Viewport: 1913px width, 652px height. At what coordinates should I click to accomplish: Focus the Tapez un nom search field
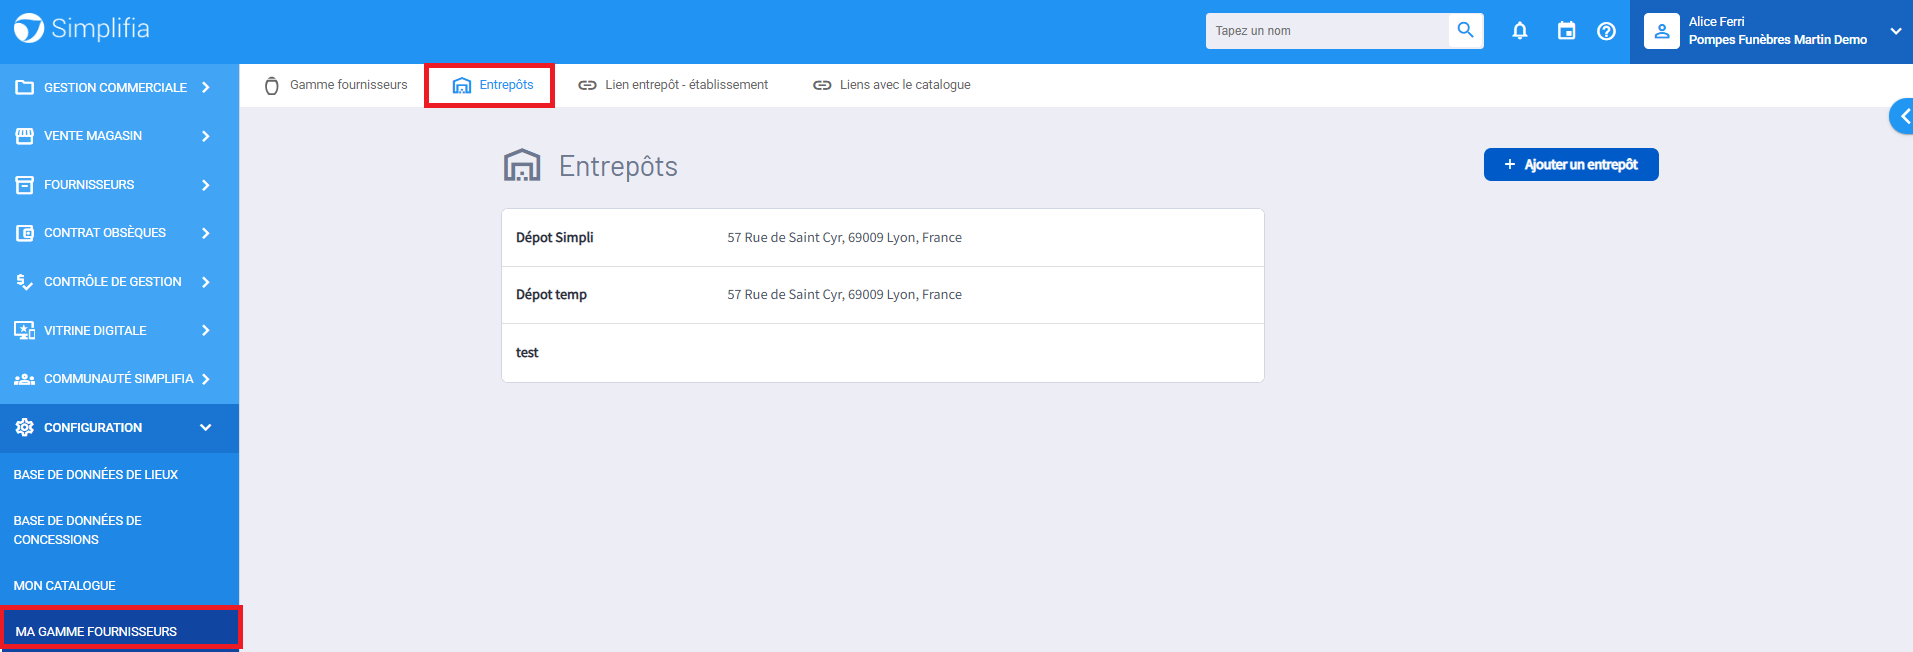[1326, 31]
